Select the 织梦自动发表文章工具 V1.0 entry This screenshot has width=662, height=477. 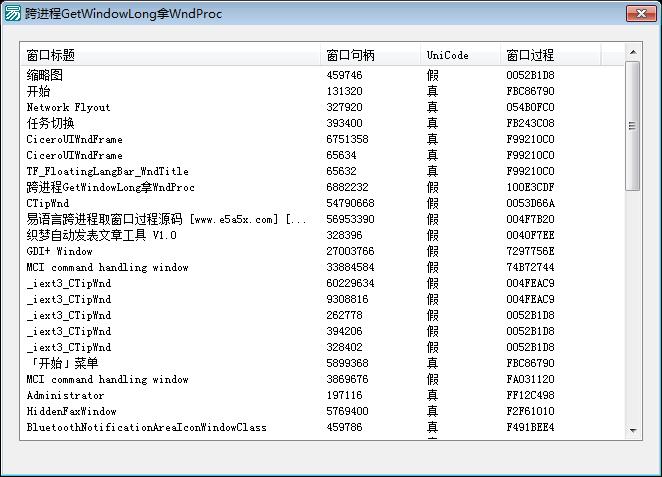click(101, 235)
